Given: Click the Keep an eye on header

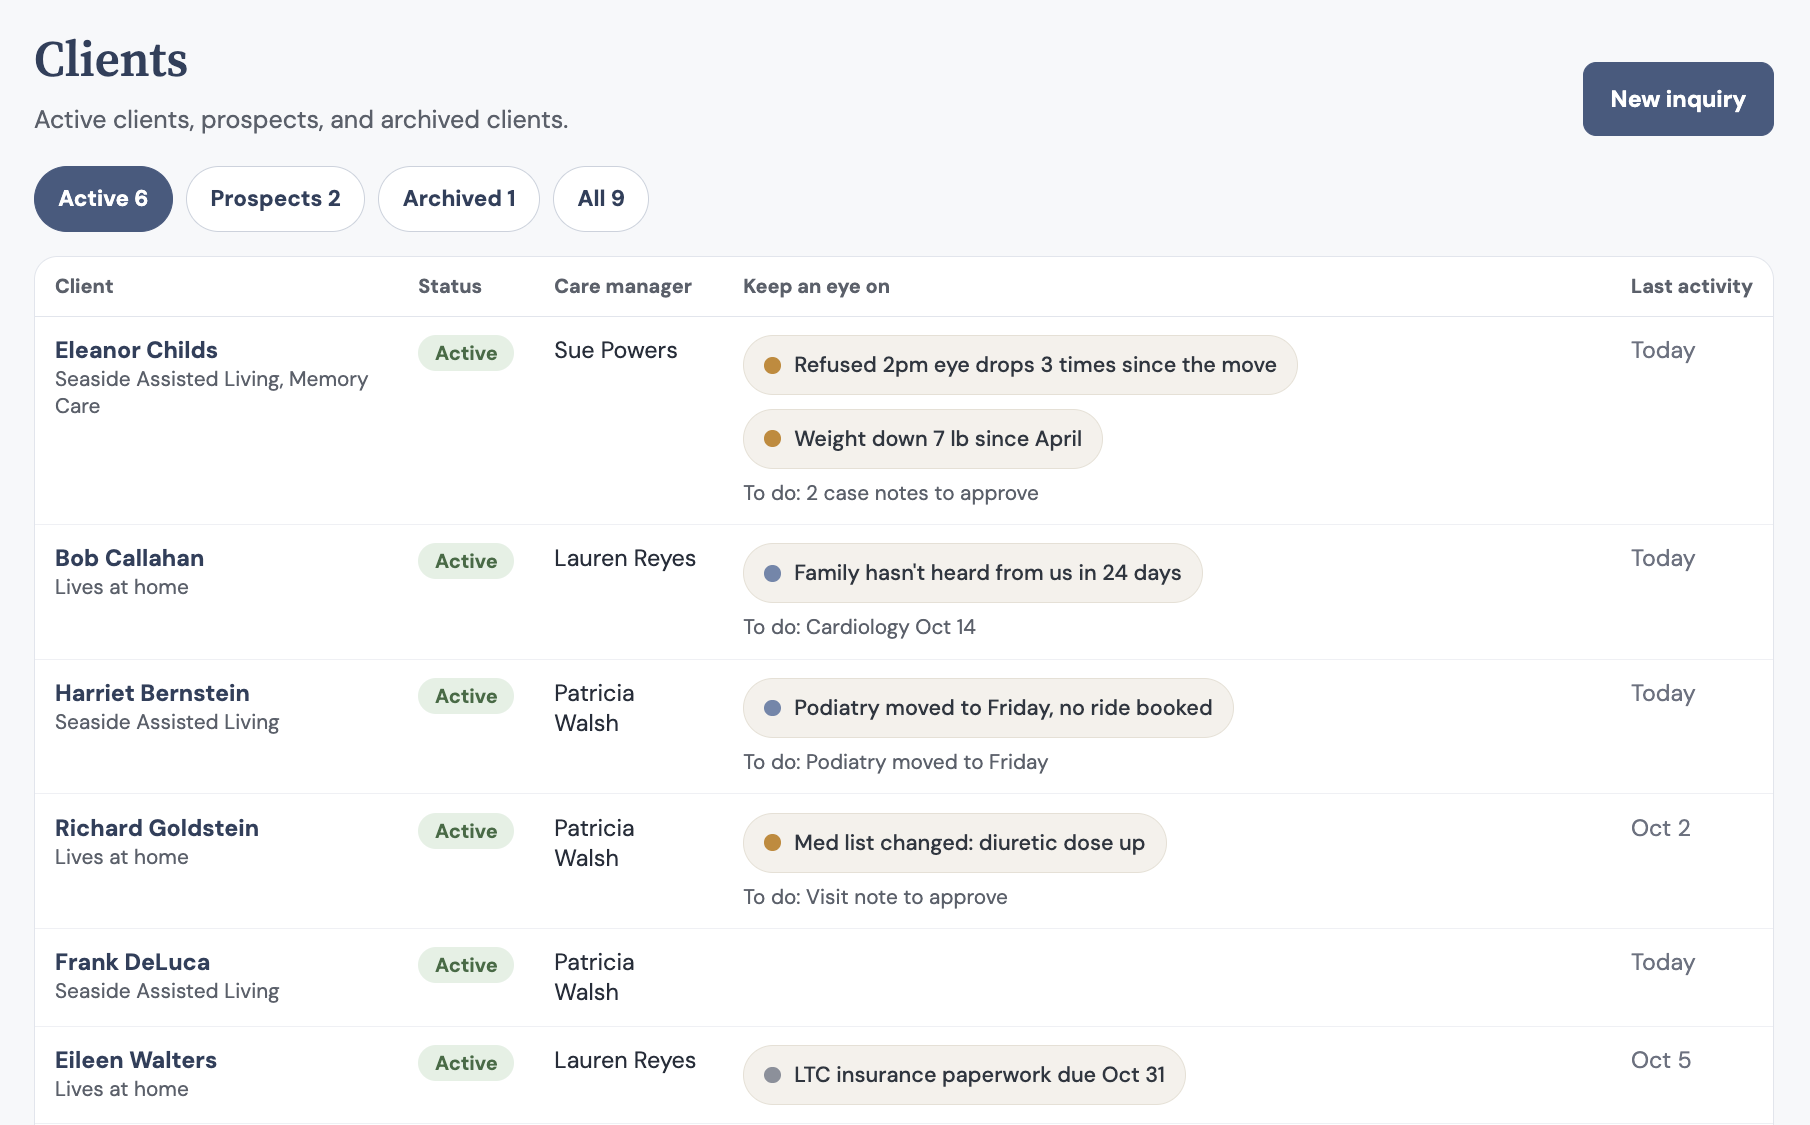Looking at the screenshot, I should click(x=816, y=286).
